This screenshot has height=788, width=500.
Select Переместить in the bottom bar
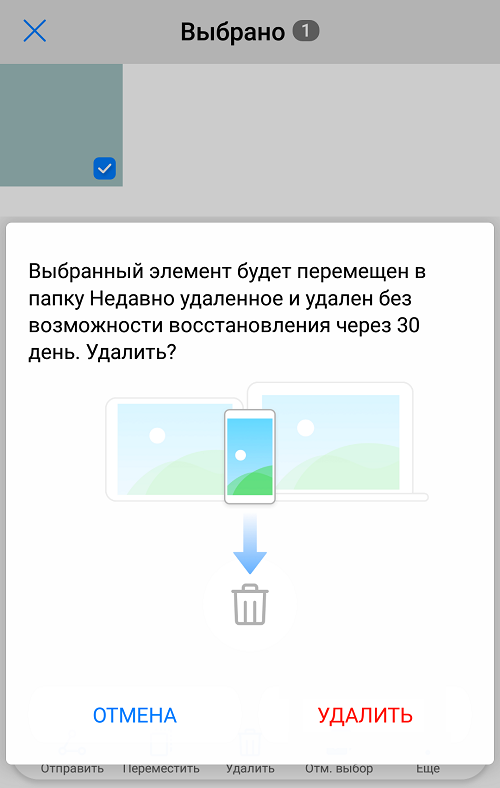tap(161, 768)
